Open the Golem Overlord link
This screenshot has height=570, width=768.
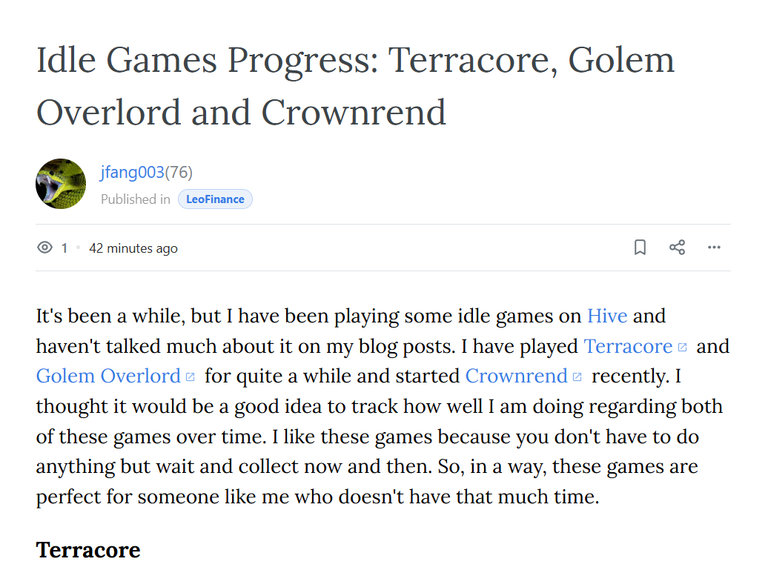(x=108, y=376)
